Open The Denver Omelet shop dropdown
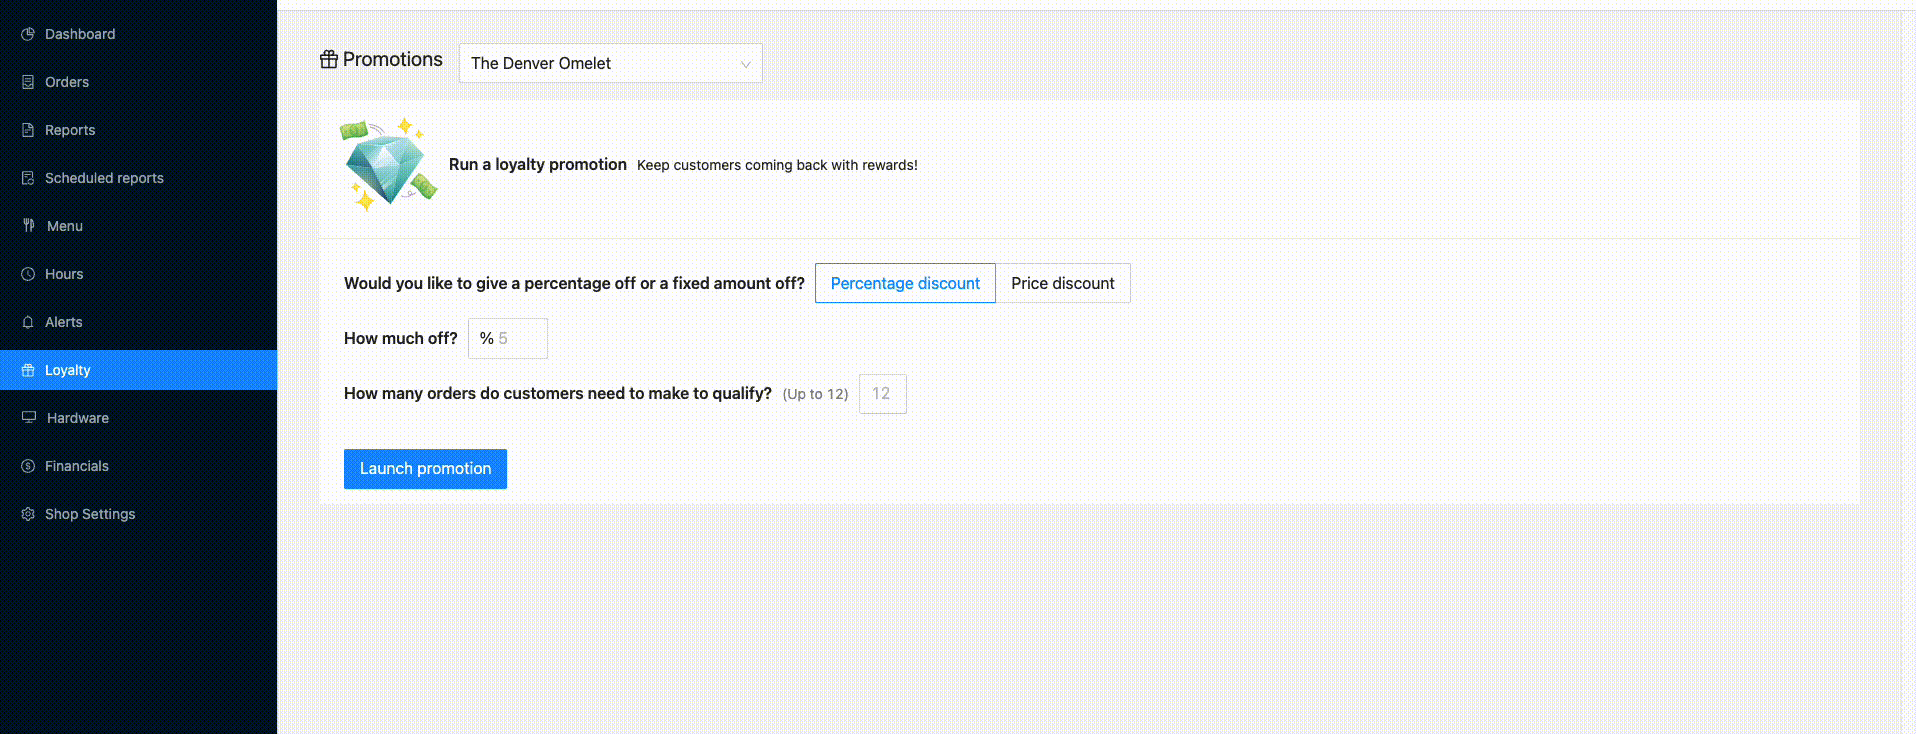 [x=610, y=63]
